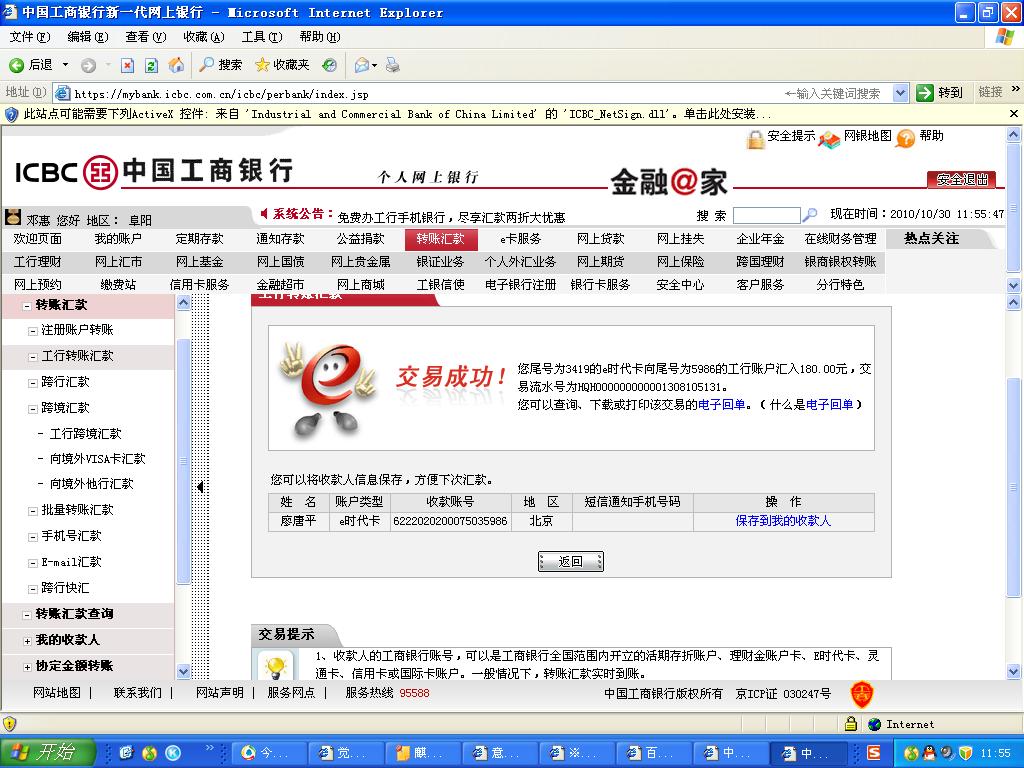Image resolution: width=1024 pixels, height=768 pixels.
Task: Click the 保存到我的收款人 link
Action: pyautogui.click(x=782, y=521)
